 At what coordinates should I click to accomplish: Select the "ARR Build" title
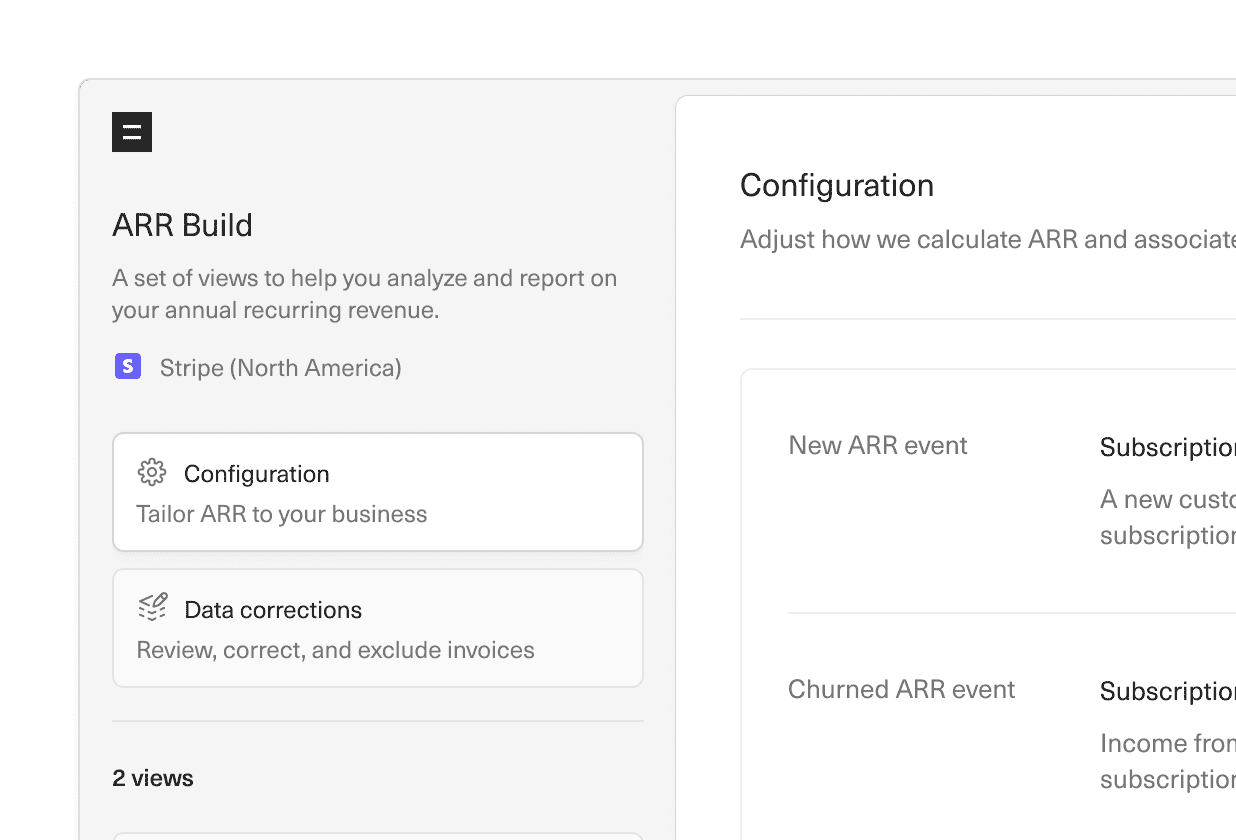point(182,225)
